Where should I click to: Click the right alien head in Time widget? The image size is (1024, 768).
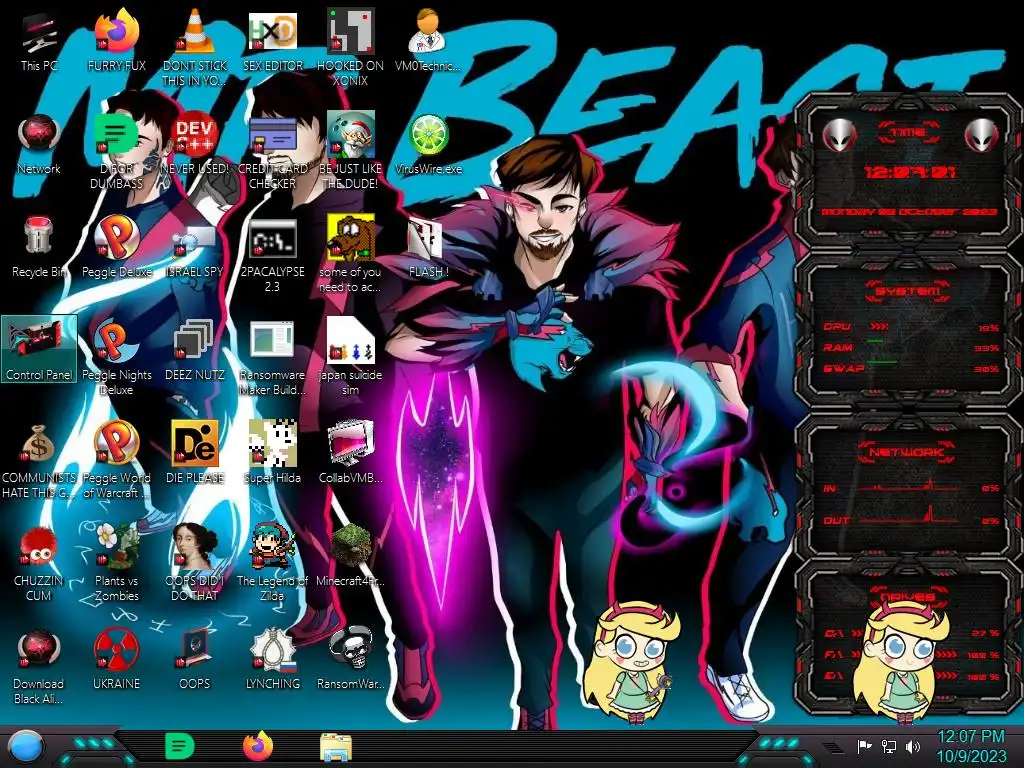click(x=982, y=135)
